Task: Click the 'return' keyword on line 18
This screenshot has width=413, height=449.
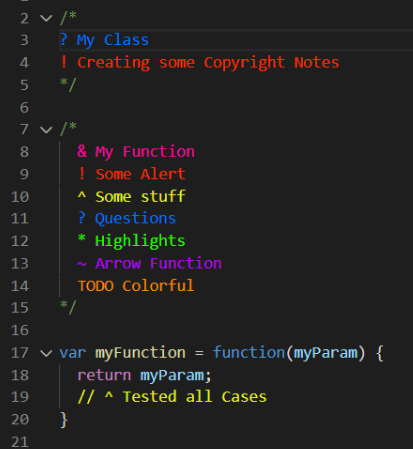Action: tap(104, 376)
